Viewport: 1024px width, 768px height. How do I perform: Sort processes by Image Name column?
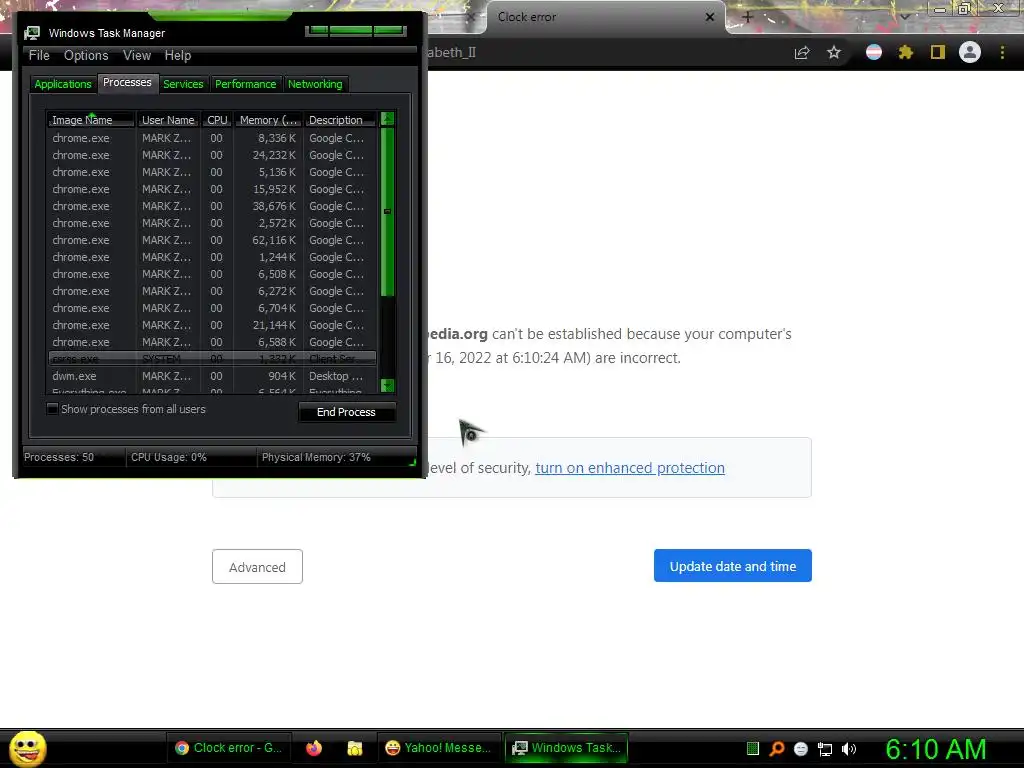[91, 120]
